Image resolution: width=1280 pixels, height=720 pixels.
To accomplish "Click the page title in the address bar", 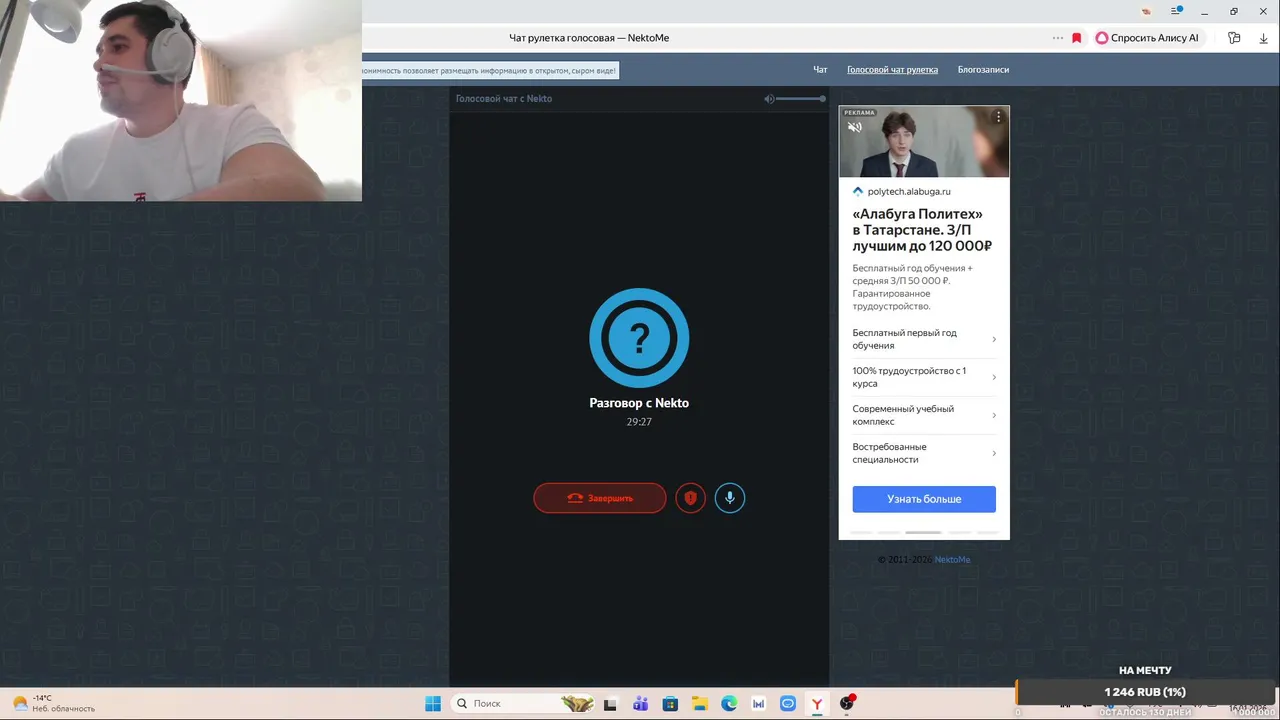I will coord(589,38).
